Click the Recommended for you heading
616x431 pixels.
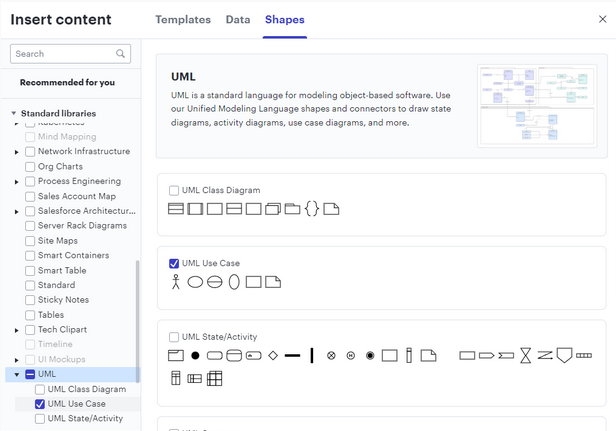67,82
